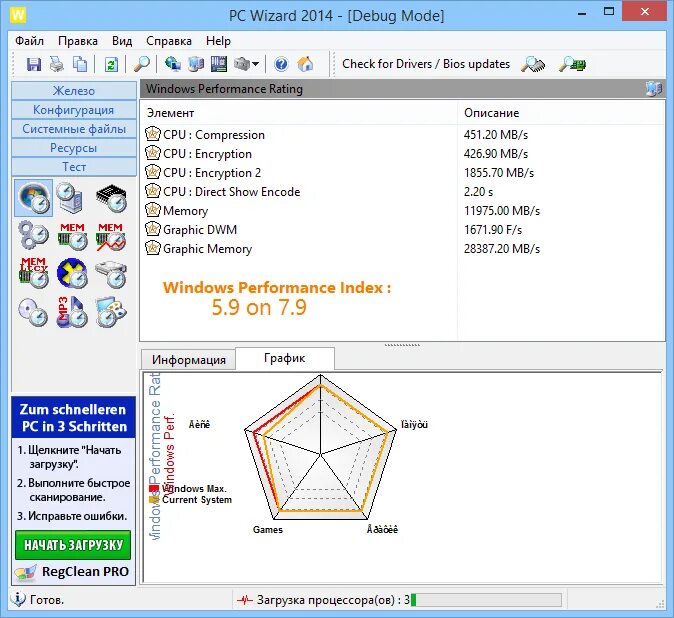
Task: Select the MEM memory benchmark icon
Action: tap(72, 236)
